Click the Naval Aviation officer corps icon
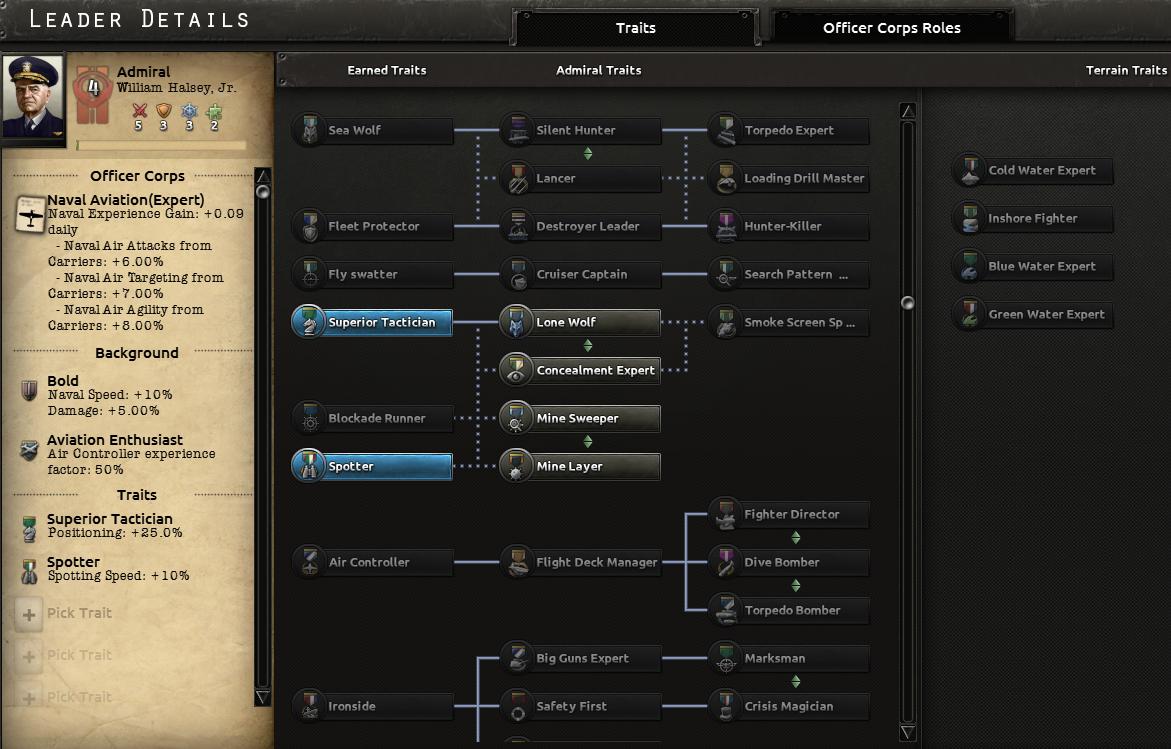The height and width of the screenshot is (749, 1171). click(x=30, y=213)
